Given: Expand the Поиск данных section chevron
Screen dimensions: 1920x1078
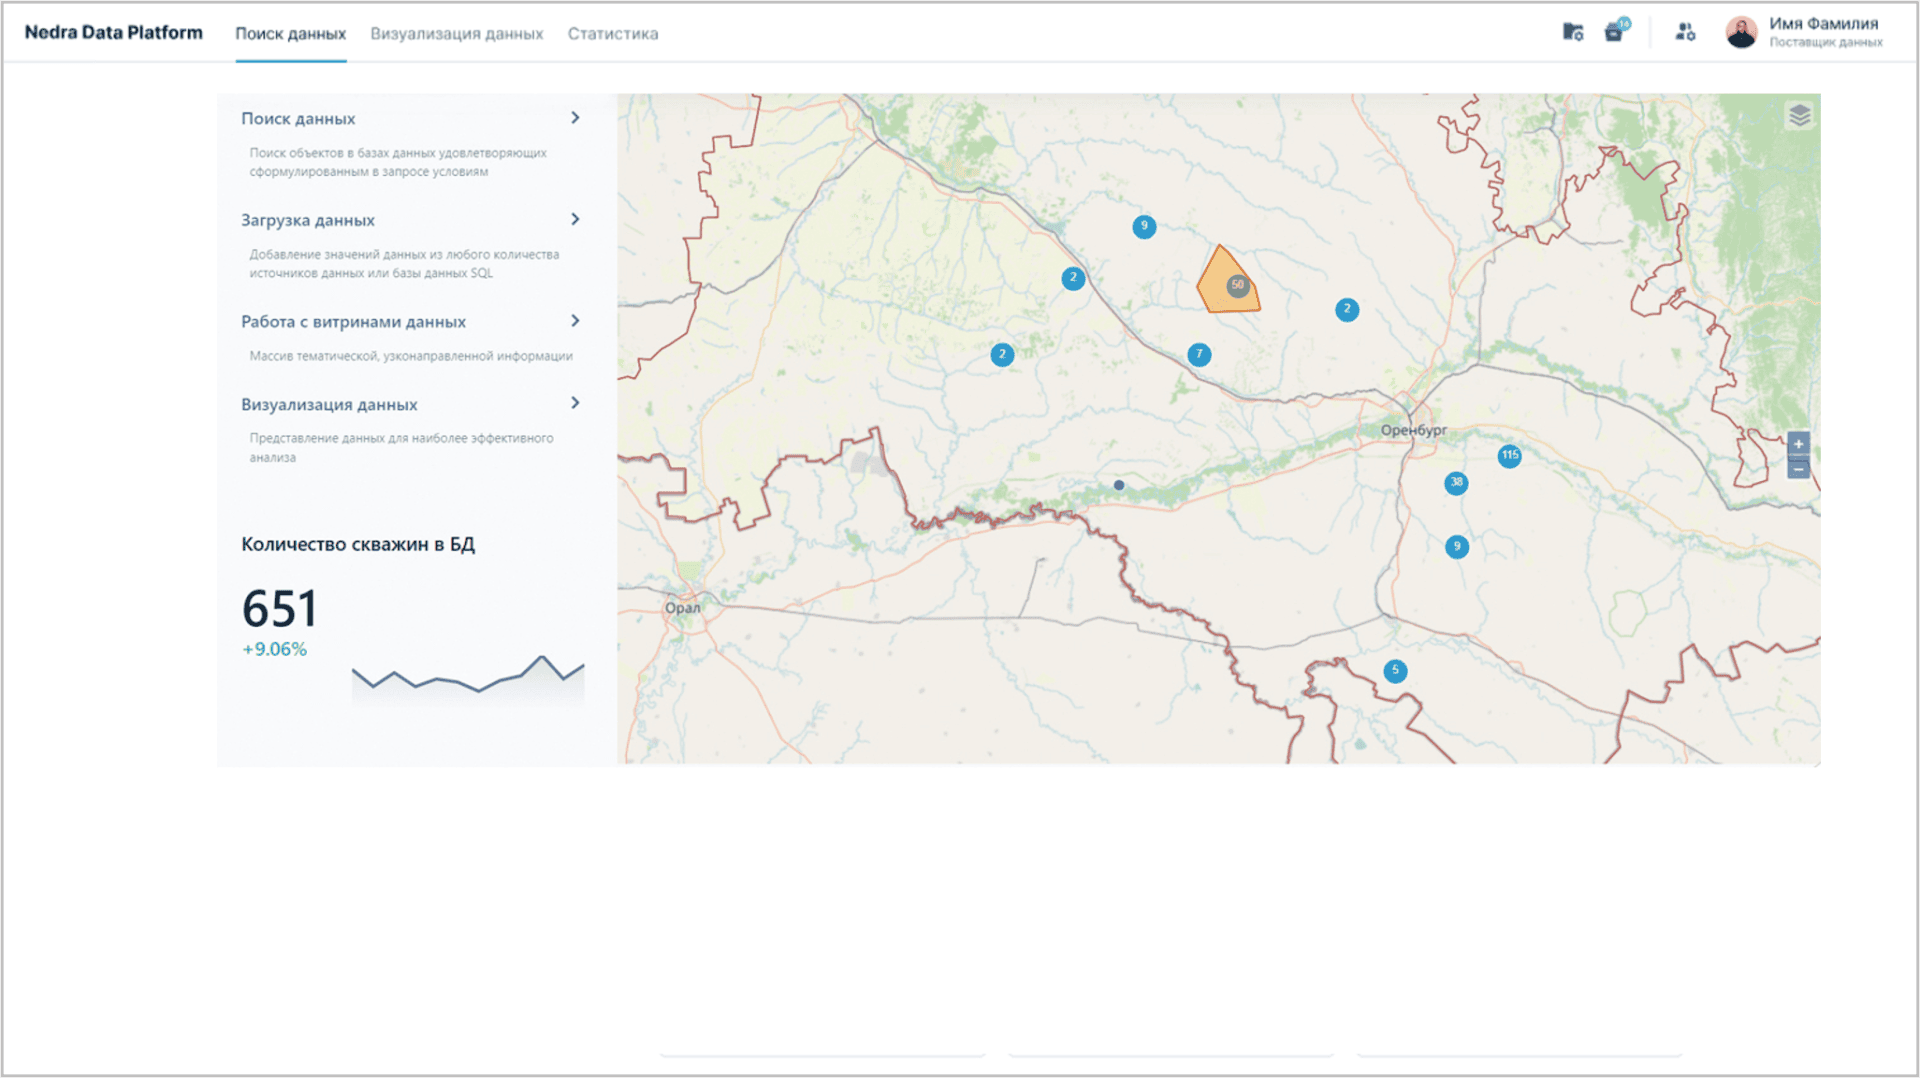Looking at the screenshot, I should (x=575, y=118).
